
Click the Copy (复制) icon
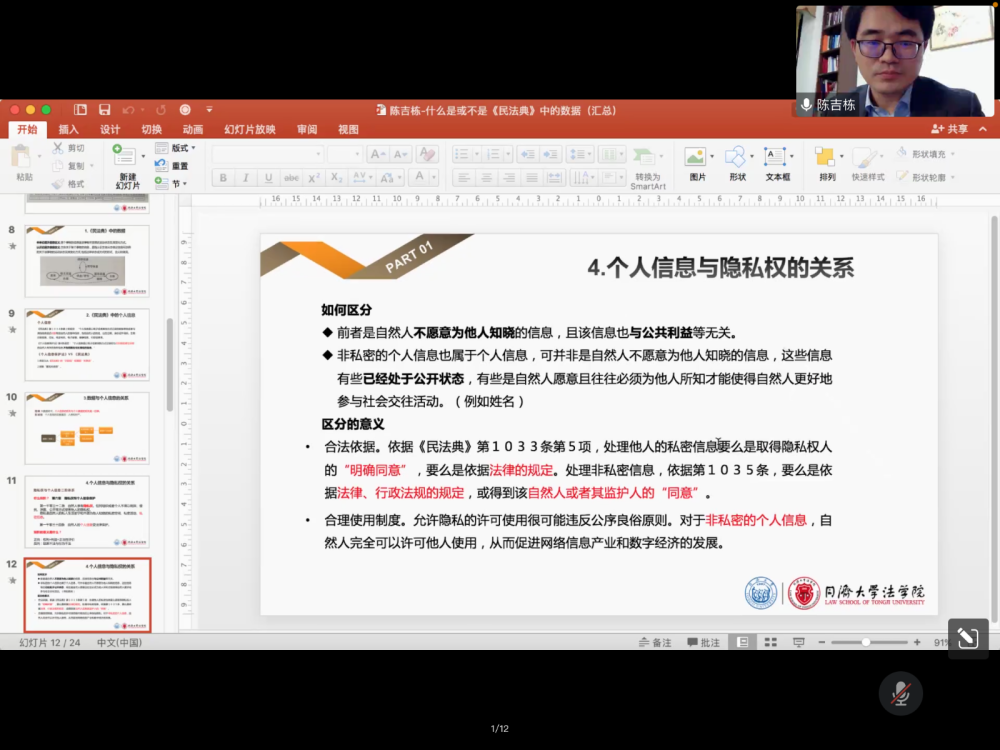point(58,166)
